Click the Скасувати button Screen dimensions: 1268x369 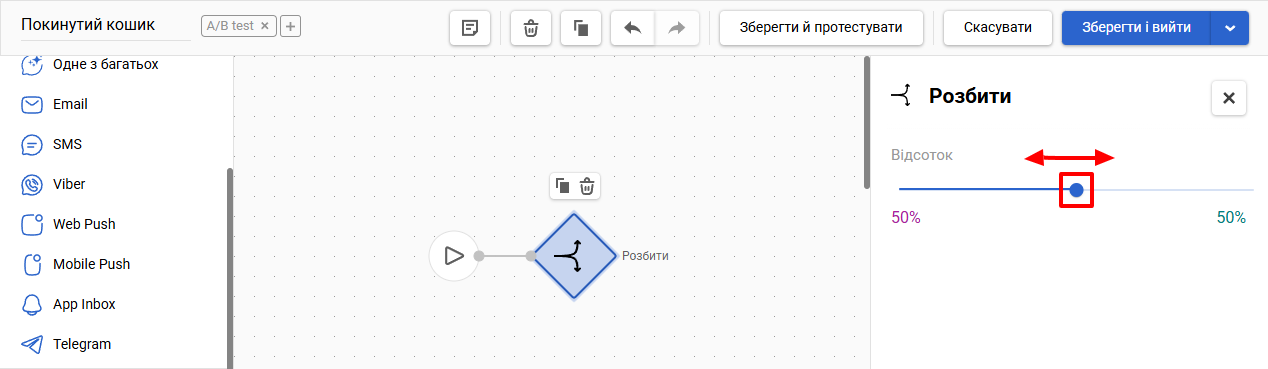pos(998,28)
